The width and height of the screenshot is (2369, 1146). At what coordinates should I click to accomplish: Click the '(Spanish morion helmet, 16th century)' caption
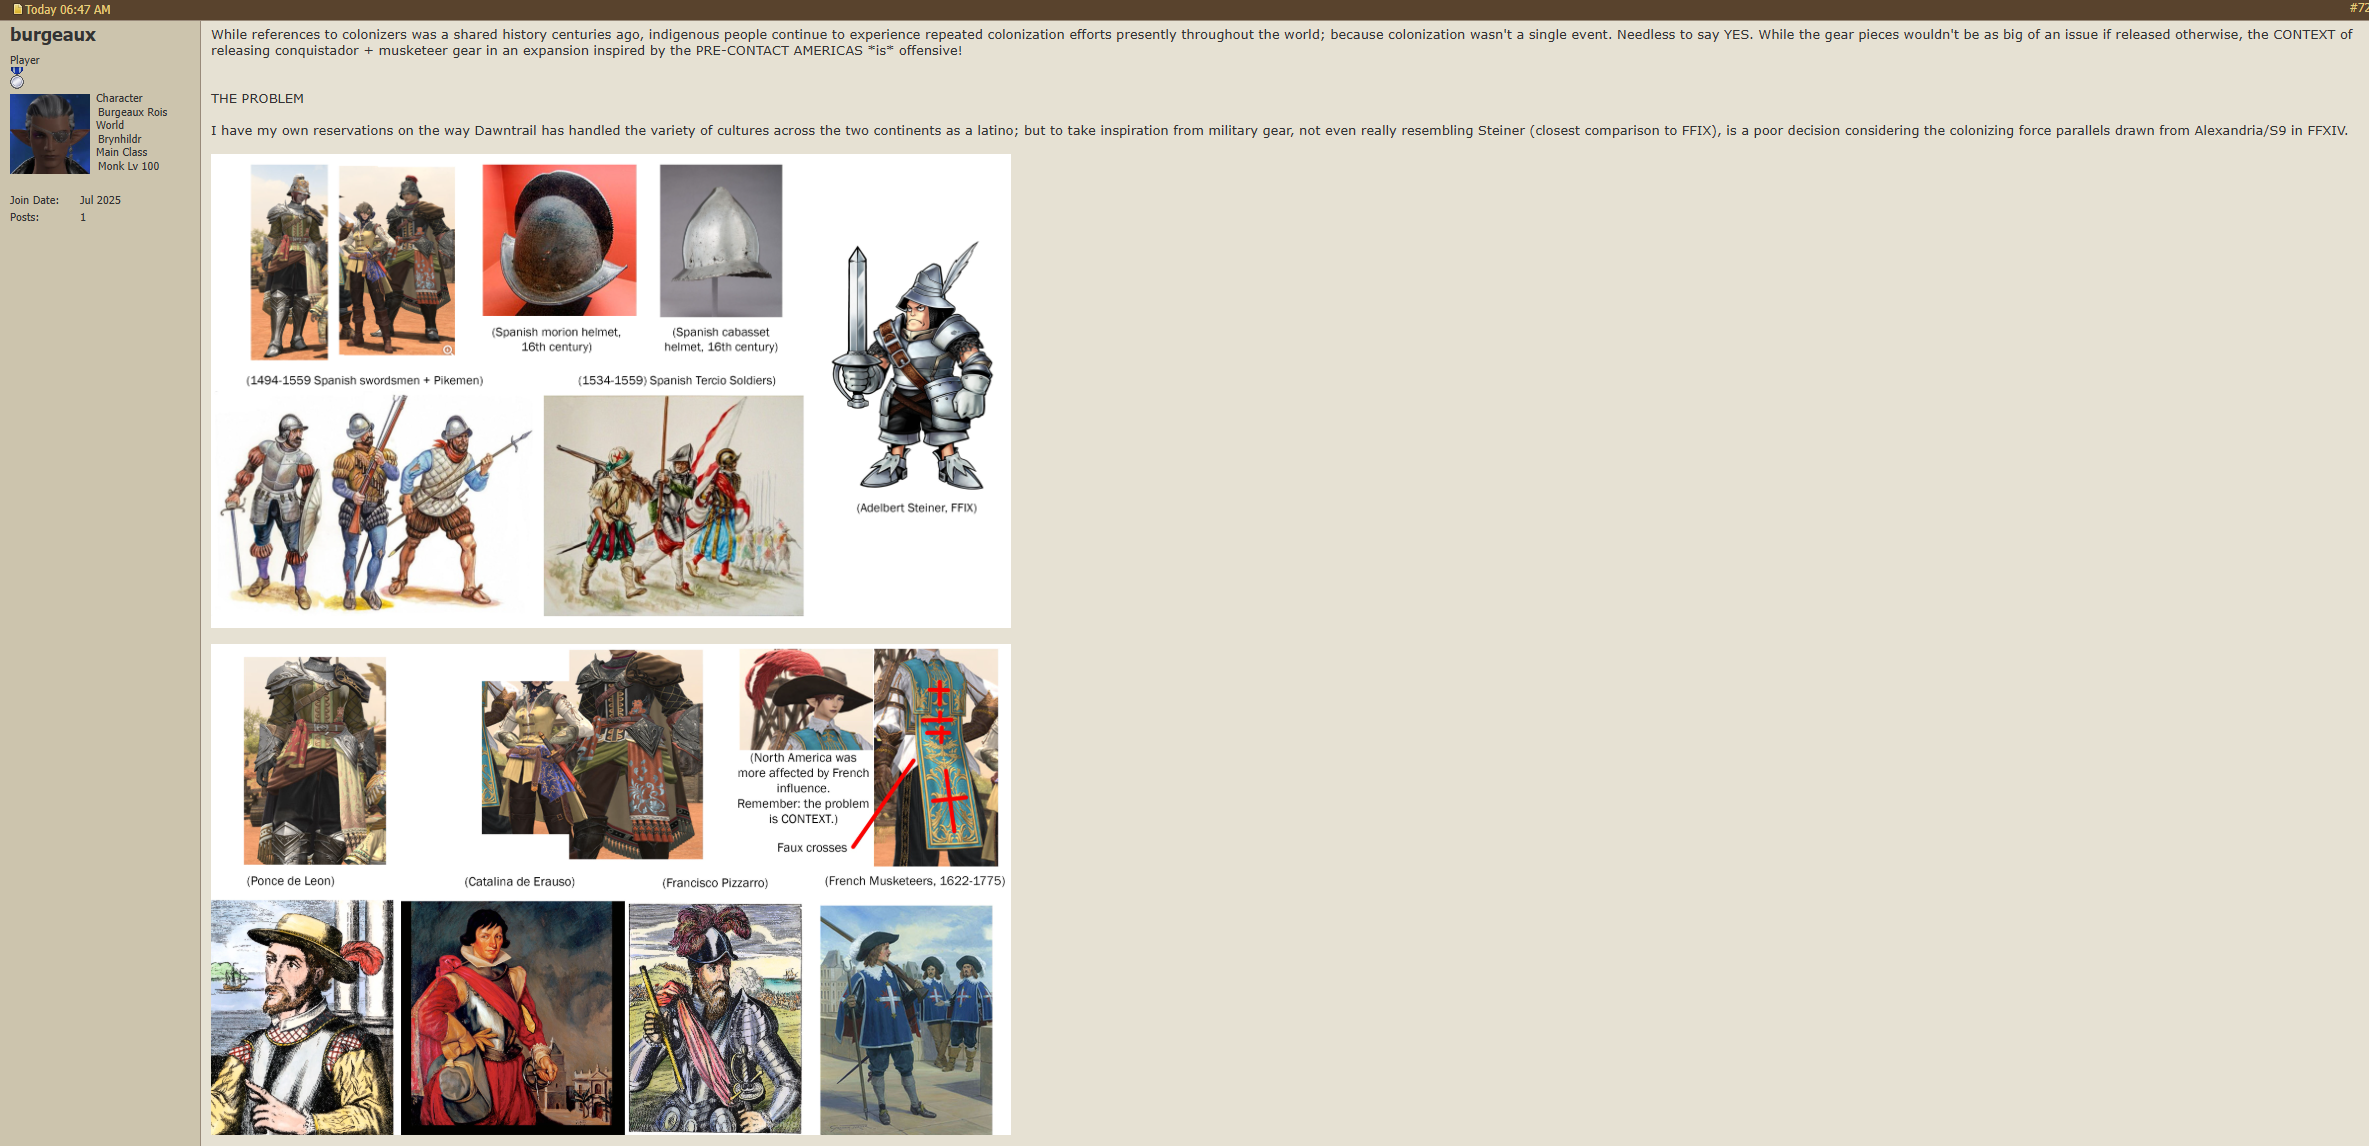556,339
